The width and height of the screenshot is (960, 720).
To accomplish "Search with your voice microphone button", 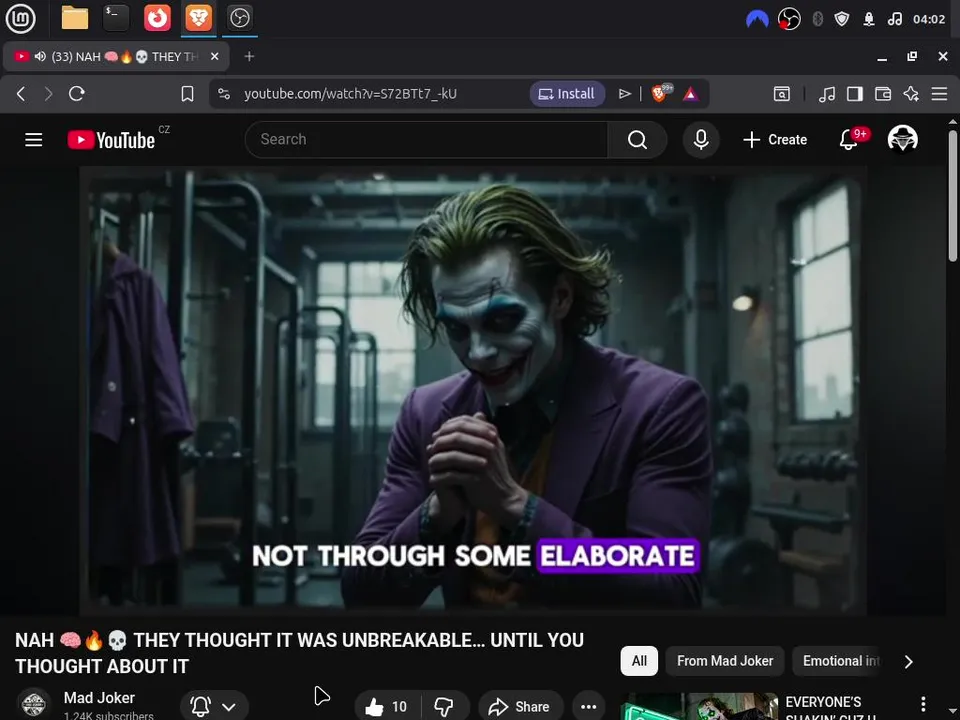I will [x=701, y=140].
